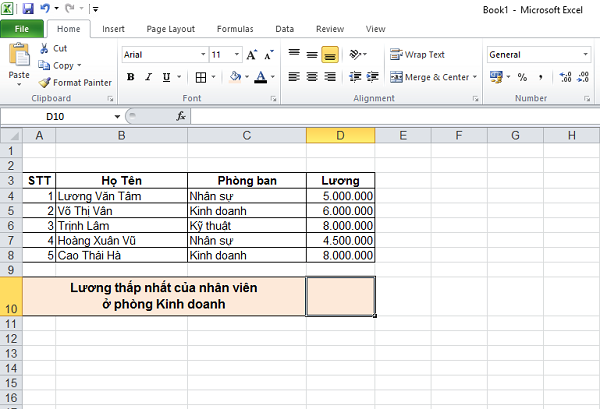600x409 pixels.
Task: Open the Font Color palette arrow
Action: (x=272, y=77)
